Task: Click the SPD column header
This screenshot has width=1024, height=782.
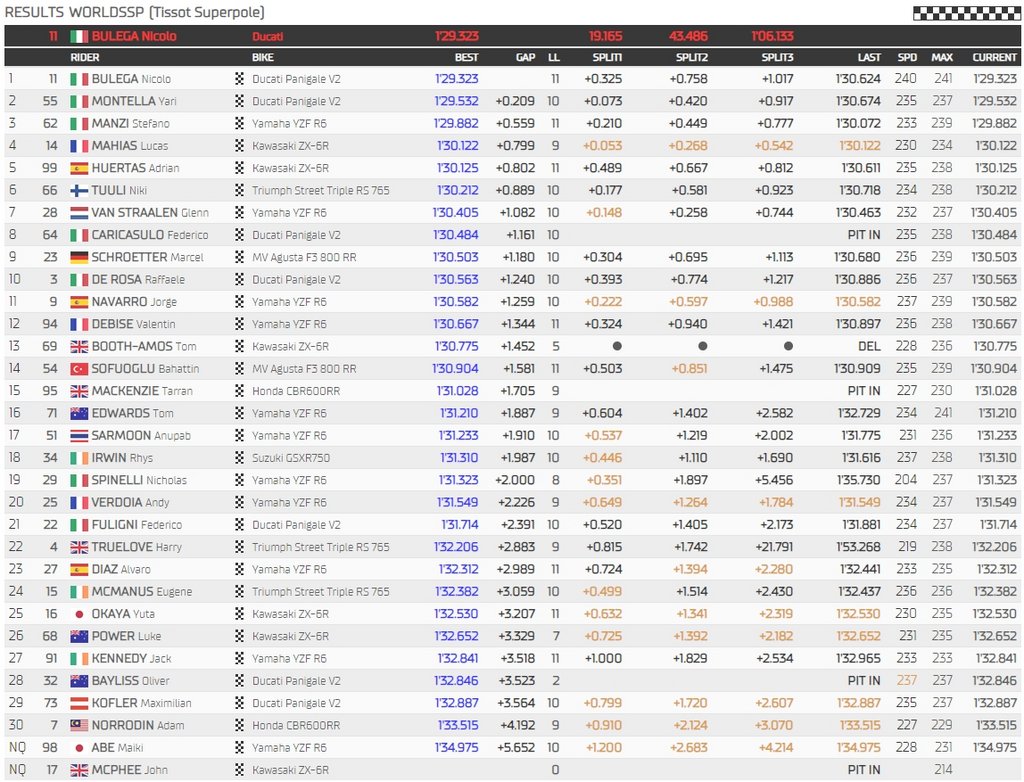Action: [907, 57]
